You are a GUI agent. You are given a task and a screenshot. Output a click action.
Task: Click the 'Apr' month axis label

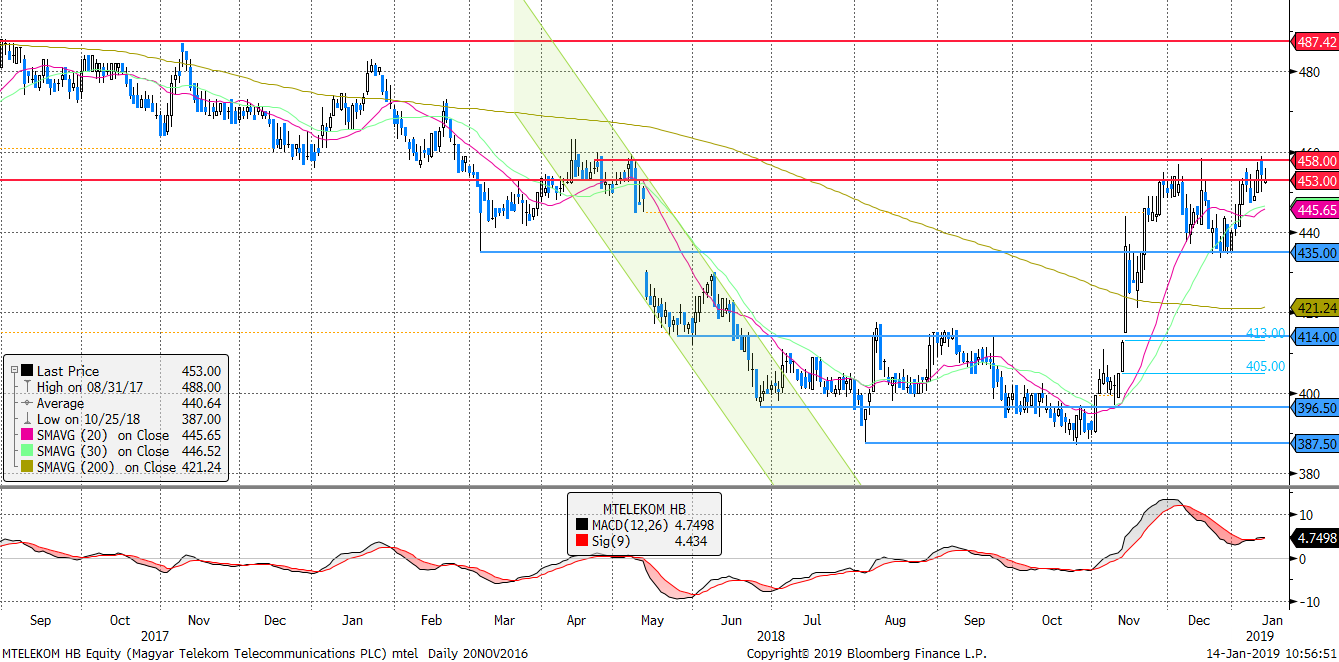point(576,620)
